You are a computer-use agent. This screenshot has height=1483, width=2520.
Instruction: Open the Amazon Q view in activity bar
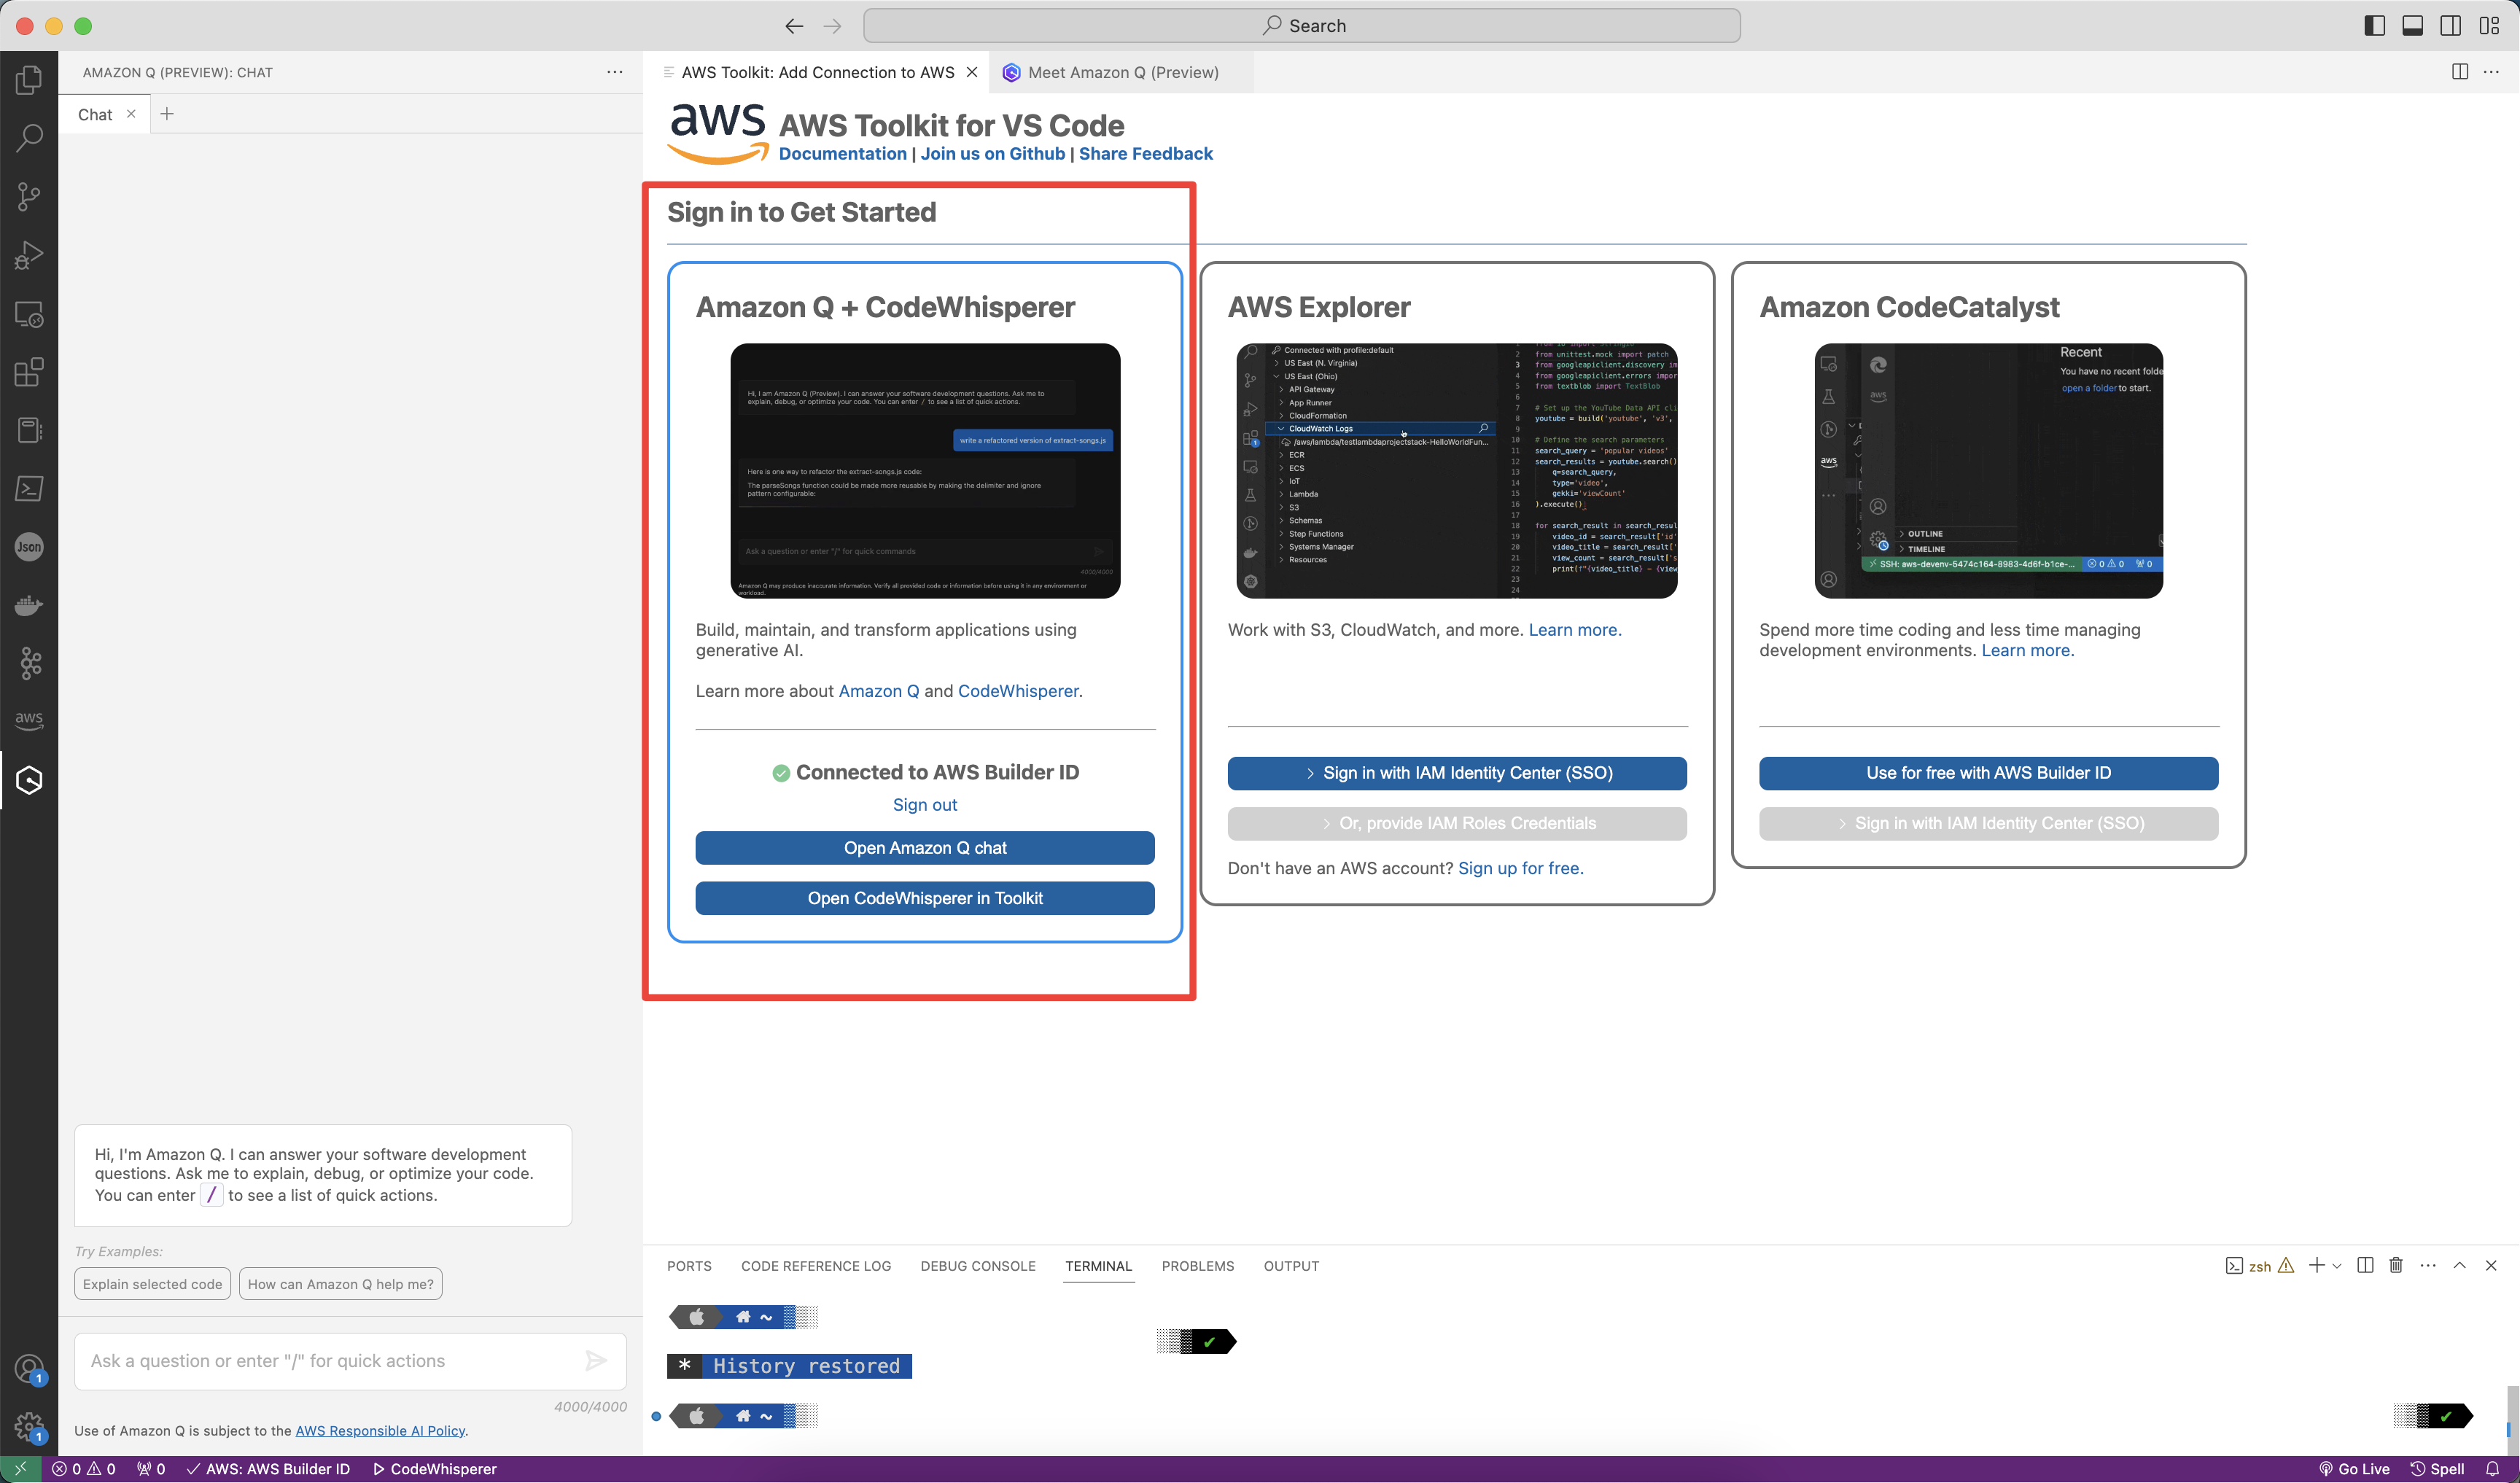coord(29,780)
